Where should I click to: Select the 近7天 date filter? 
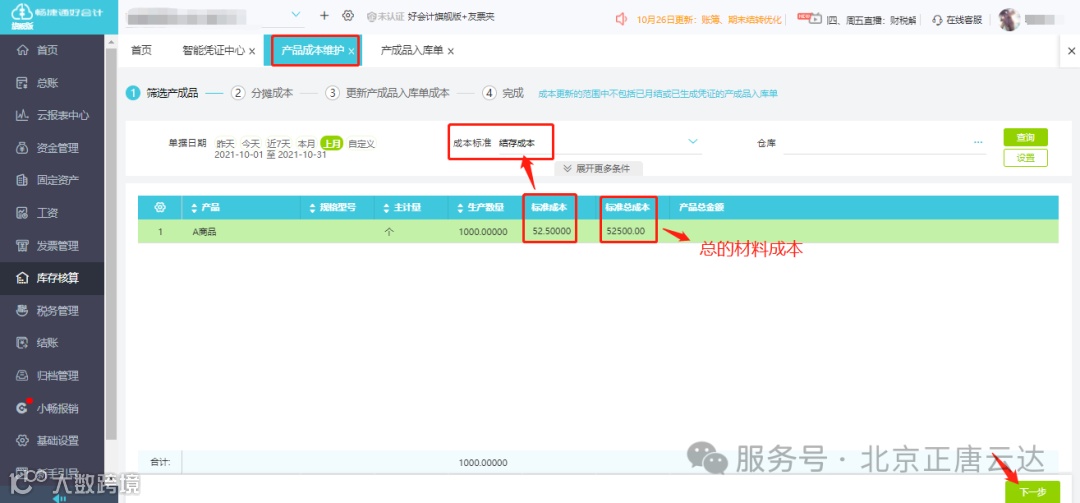pos(279,144)
